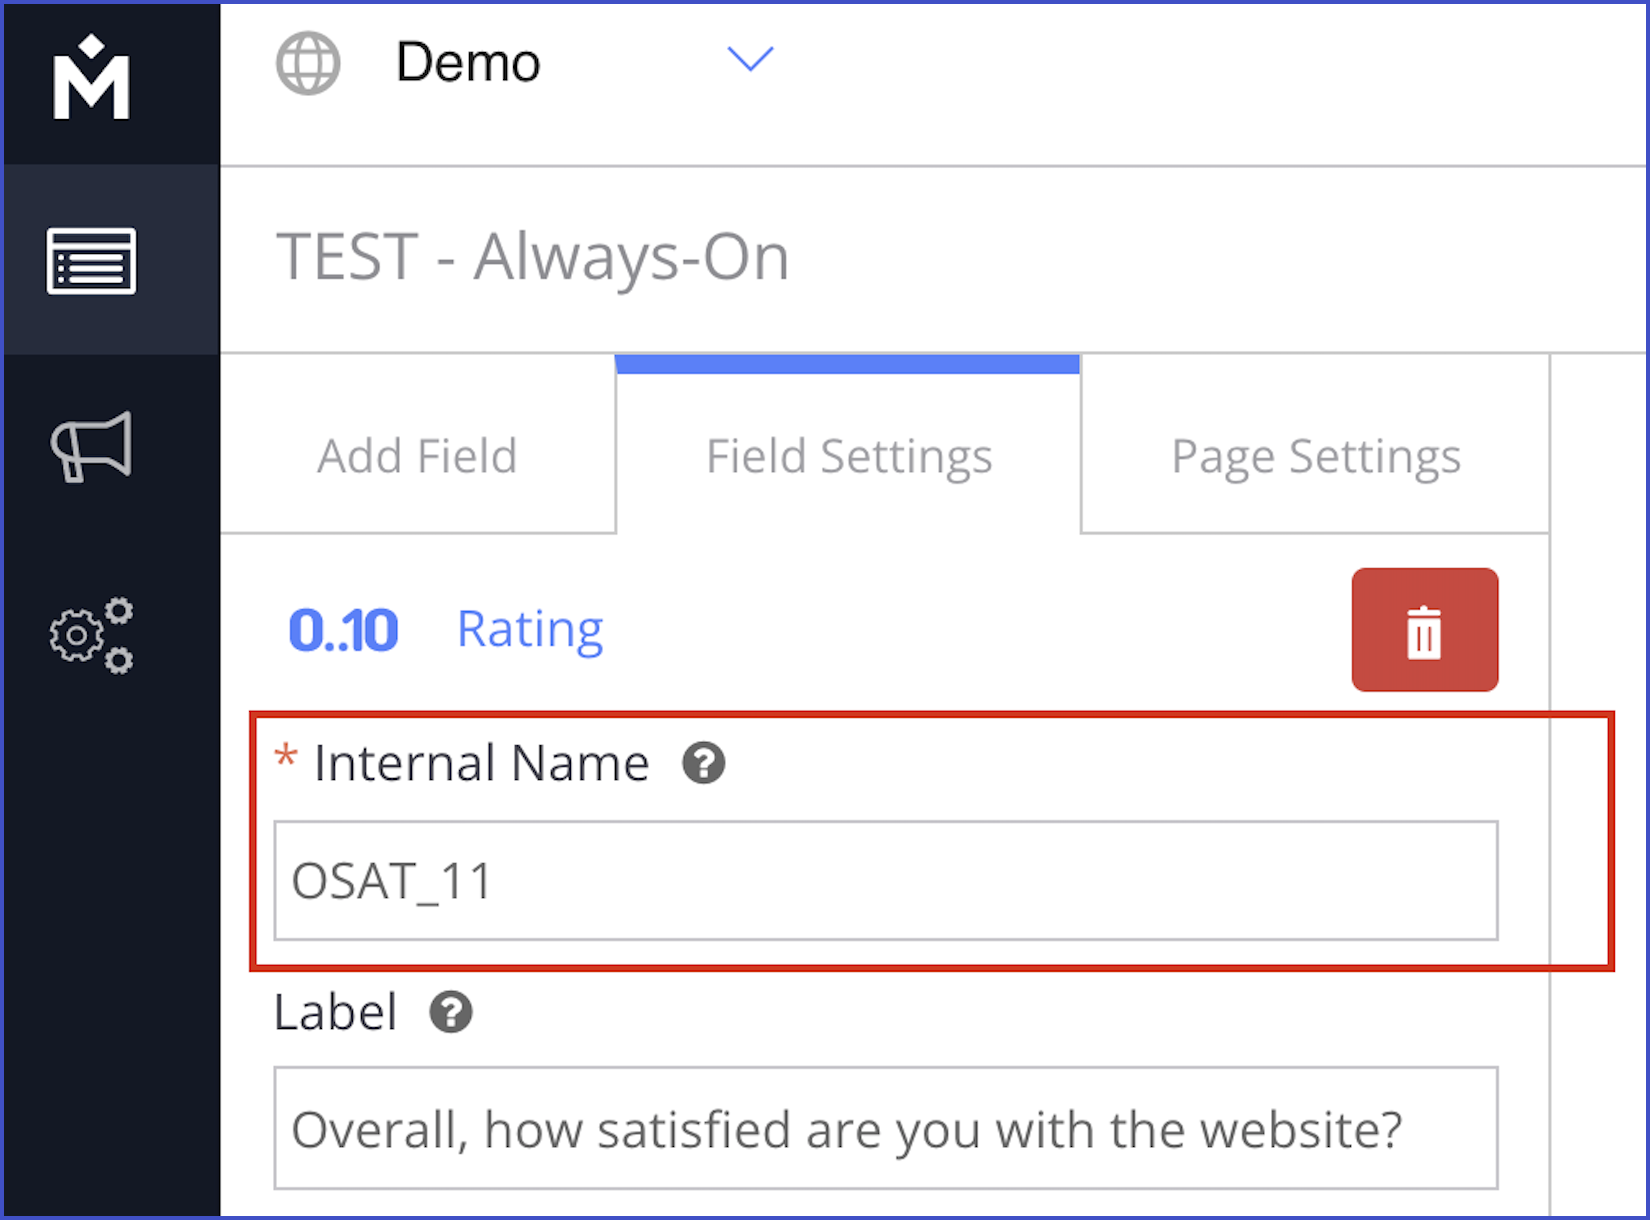Click the Internal Name input OSAT_11
Image resolution: width=1650 pixels, height=1220 pixels.
pos(886,881)
